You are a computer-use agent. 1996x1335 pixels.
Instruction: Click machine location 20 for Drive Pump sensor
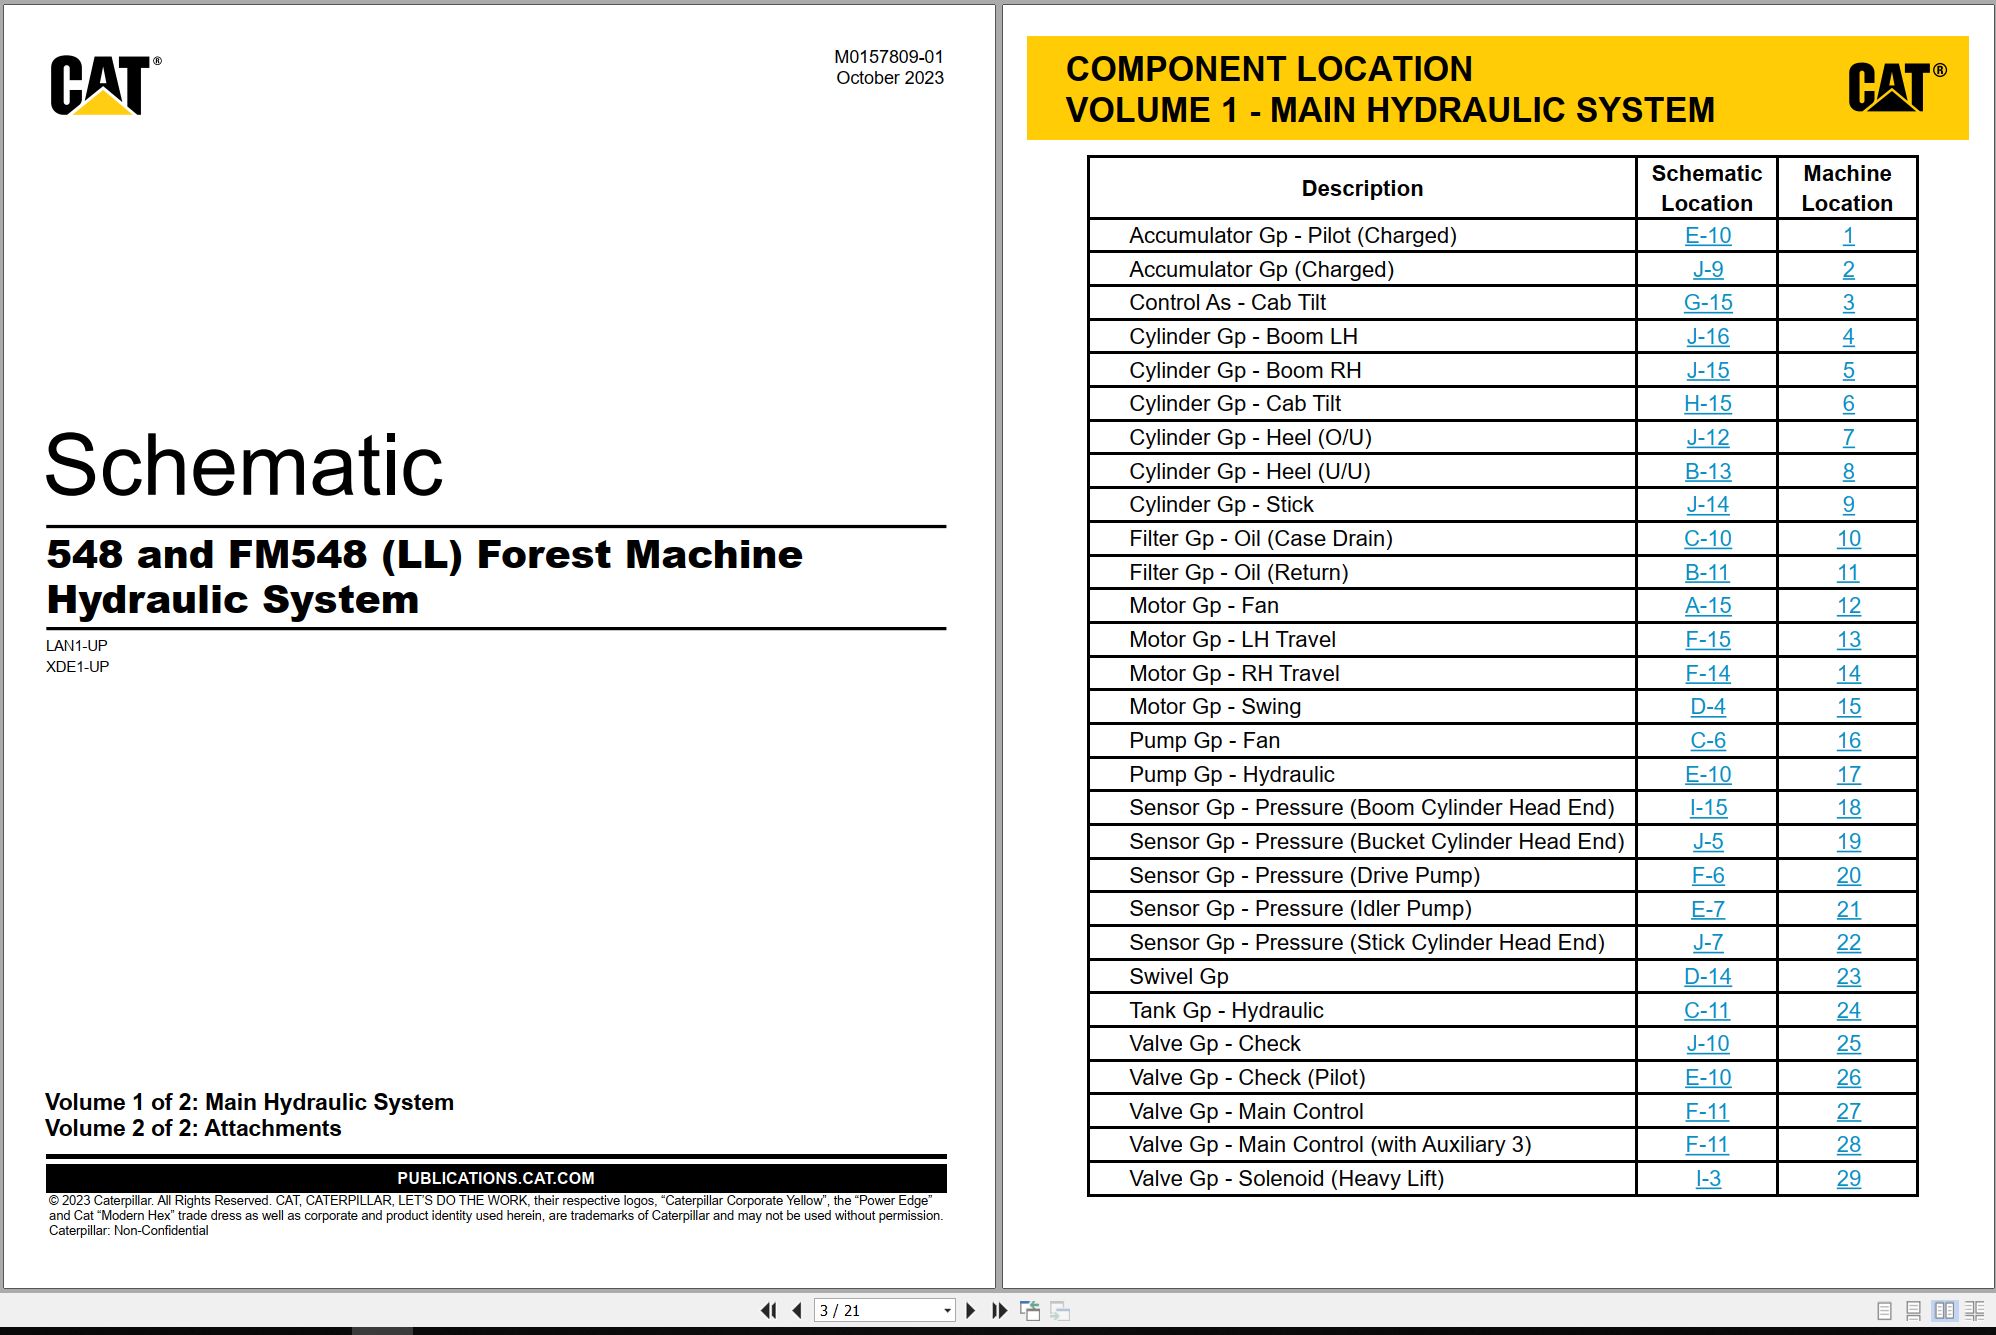(x=1848, y=876)
